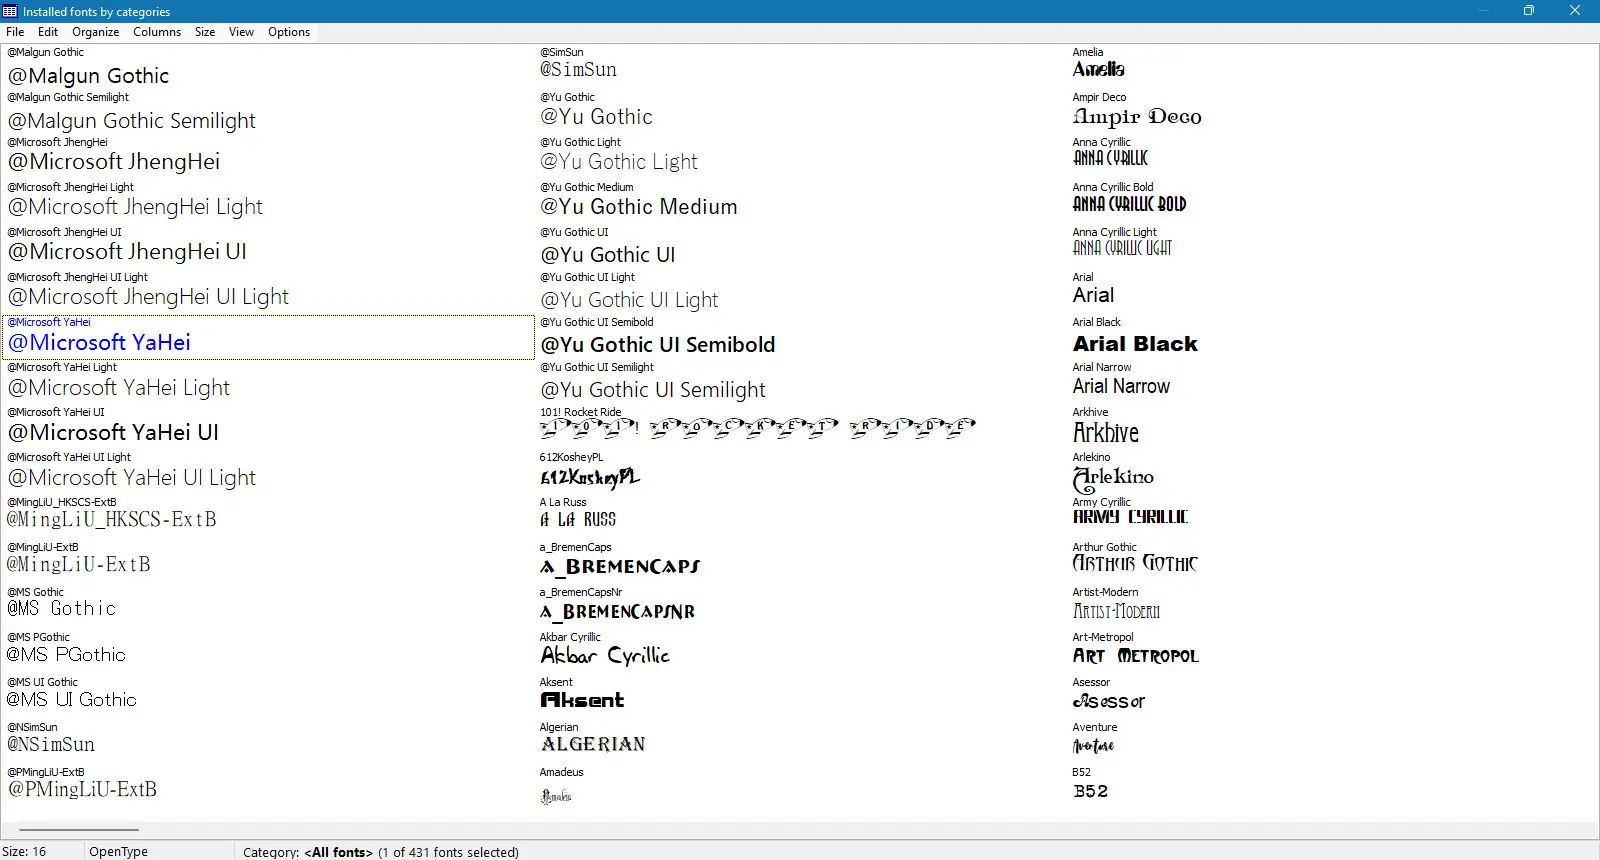This screenshot has height=860, width=1600.
Task: Select the @Yu Gothic Light sample
Action: tap(619, 162)
